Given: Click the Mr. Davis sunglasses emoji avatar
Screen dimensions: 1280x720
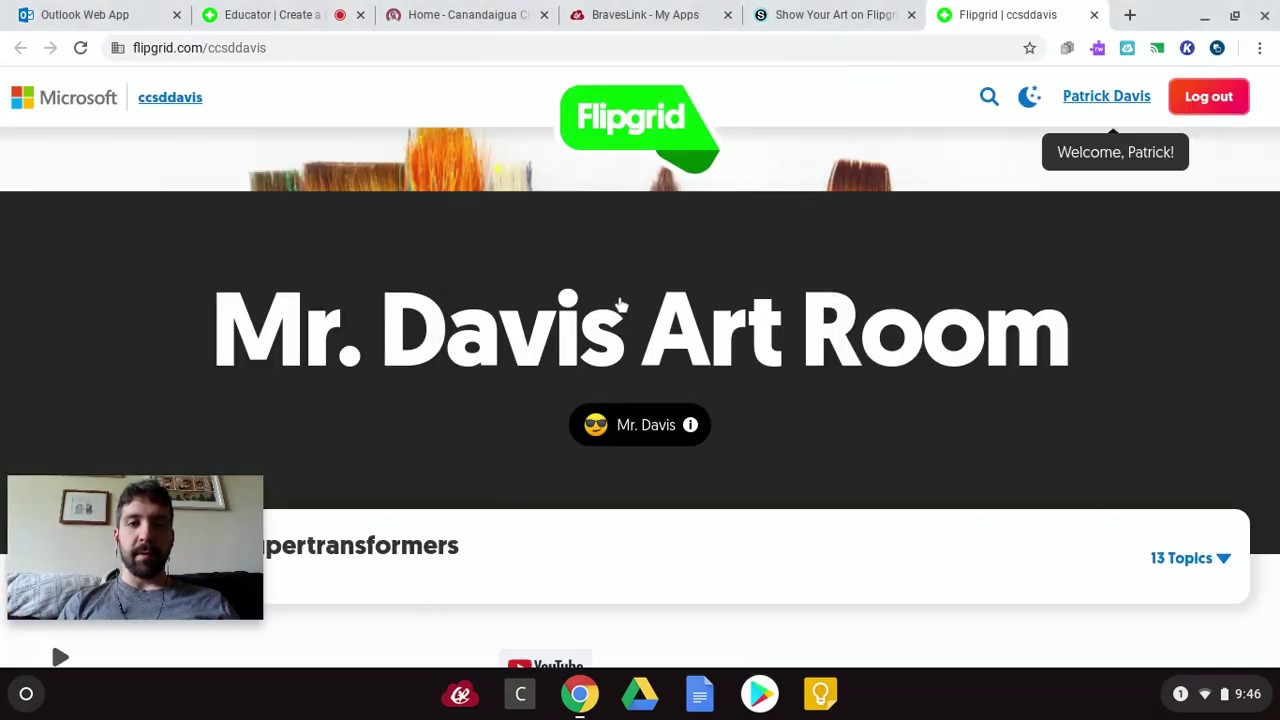Looking at the screenshot, I should click(x=595, y=425).
